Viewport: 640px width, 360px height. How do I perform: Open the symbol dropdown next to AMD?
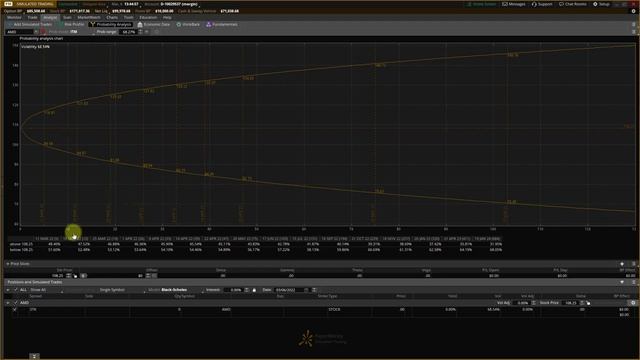(x=36, y=32)
